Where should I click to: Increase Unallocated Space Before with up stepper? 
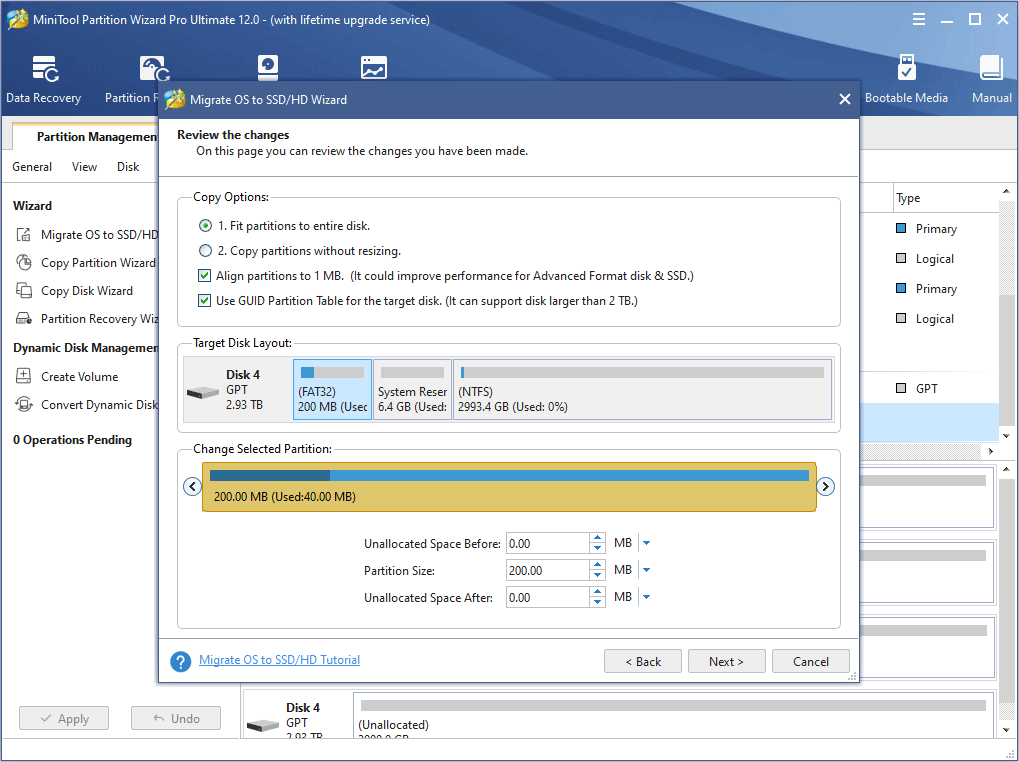click(x=597, y=538)
